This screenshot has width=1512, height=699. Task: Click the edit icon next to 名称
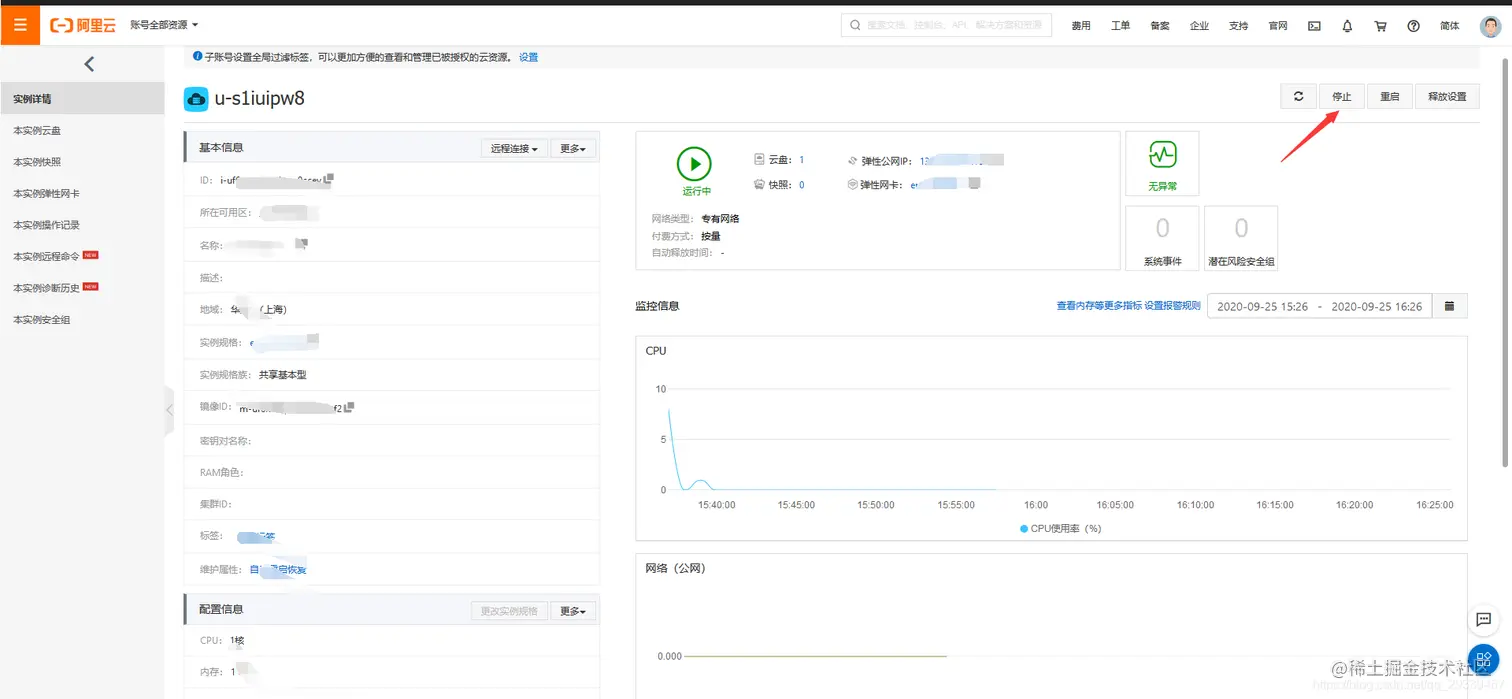point(301,243)
